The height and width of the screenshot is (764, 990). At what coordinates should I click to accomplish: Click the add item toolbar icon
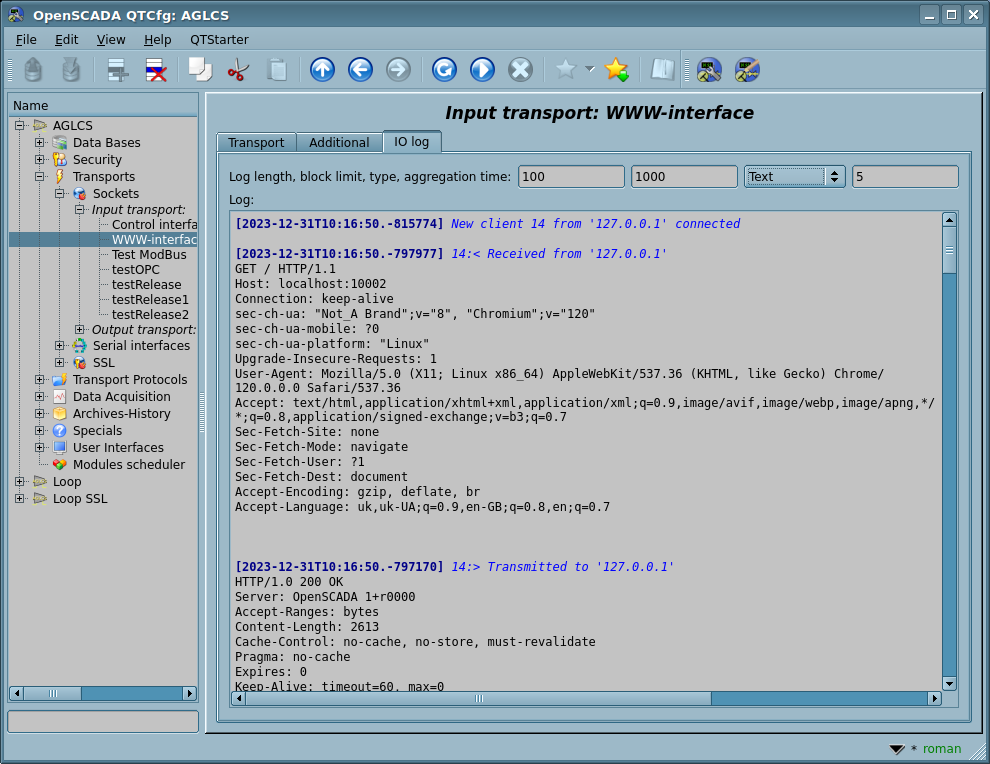coord(118,69)
